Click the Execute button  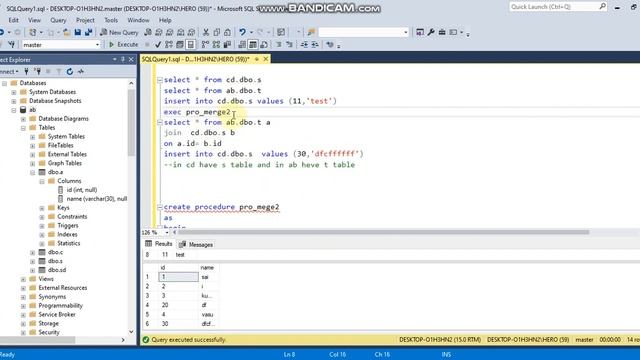coord(123,44)
